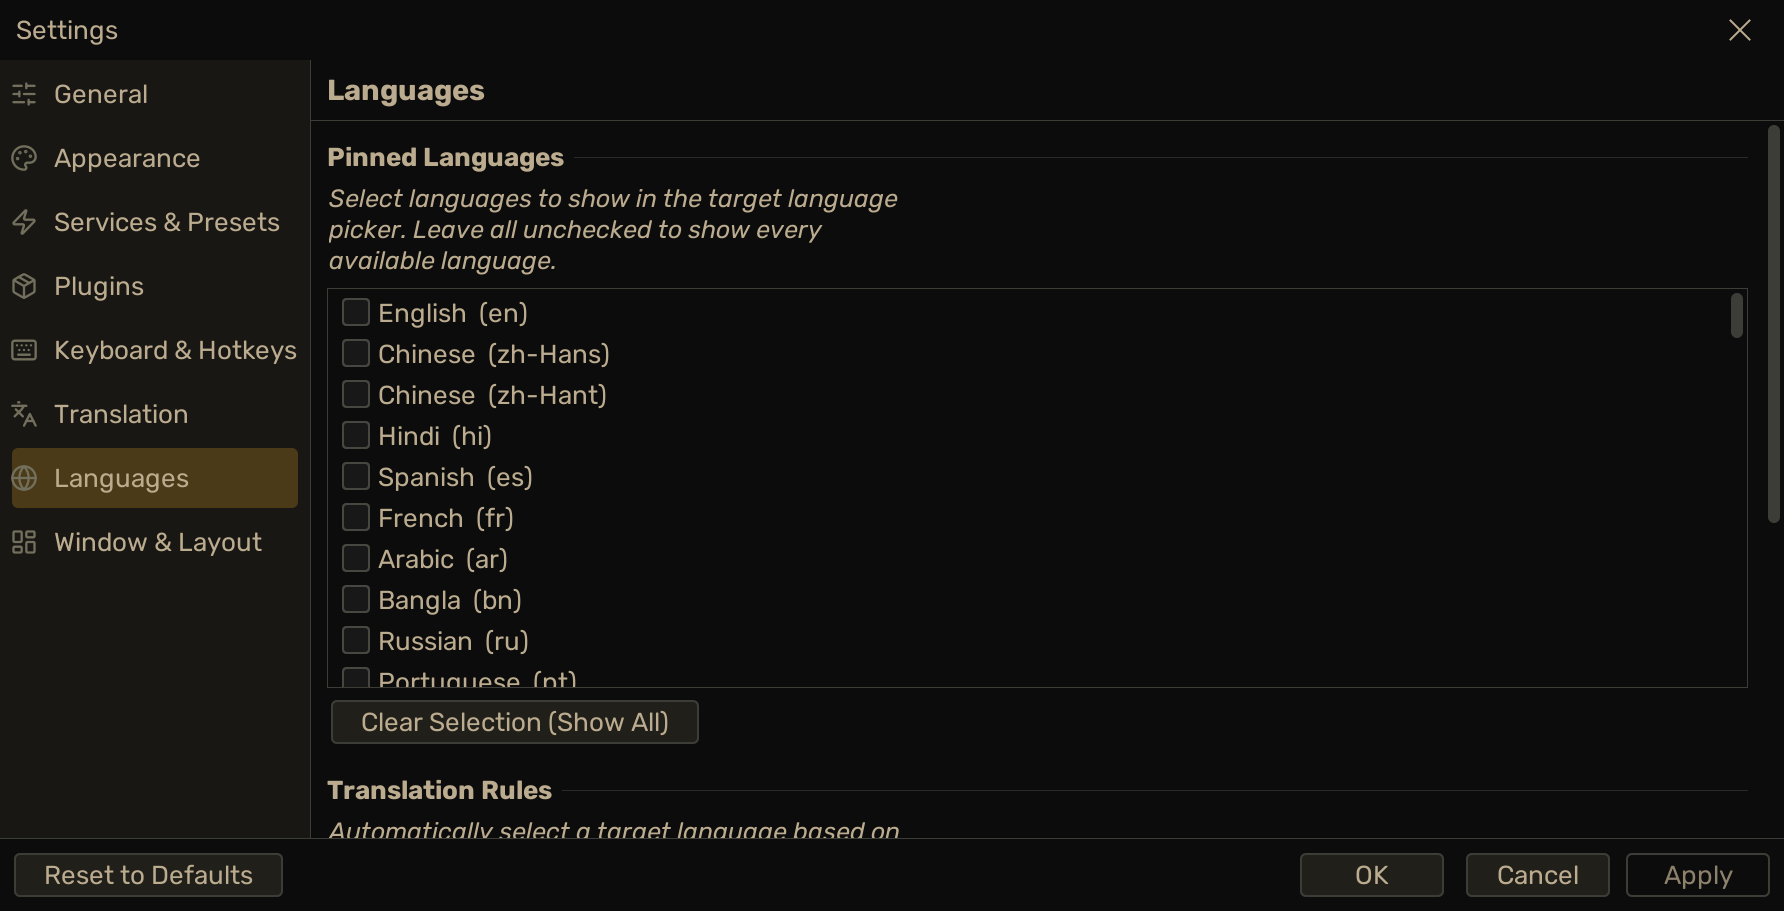
Task: Click Clear Selection (Show All) button
Action: coord(514,722)
